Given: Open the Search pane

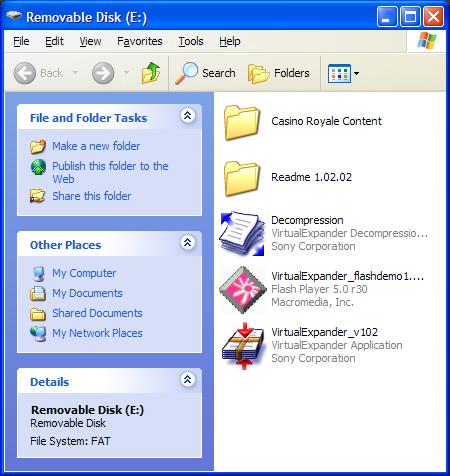Looking at the screenshot, I should point(206,73).
